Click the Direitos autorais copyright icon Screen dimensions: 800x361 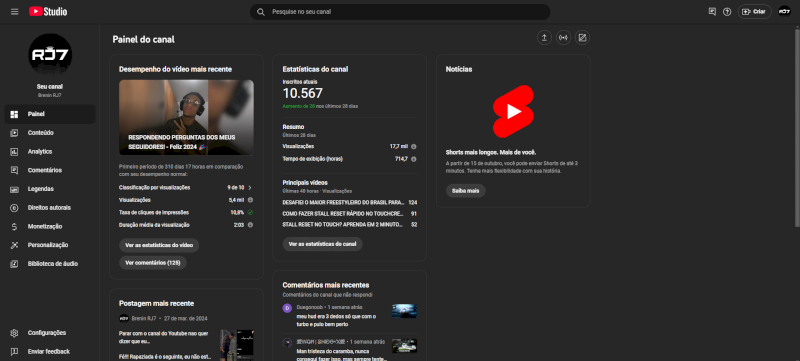click(14, 208)
